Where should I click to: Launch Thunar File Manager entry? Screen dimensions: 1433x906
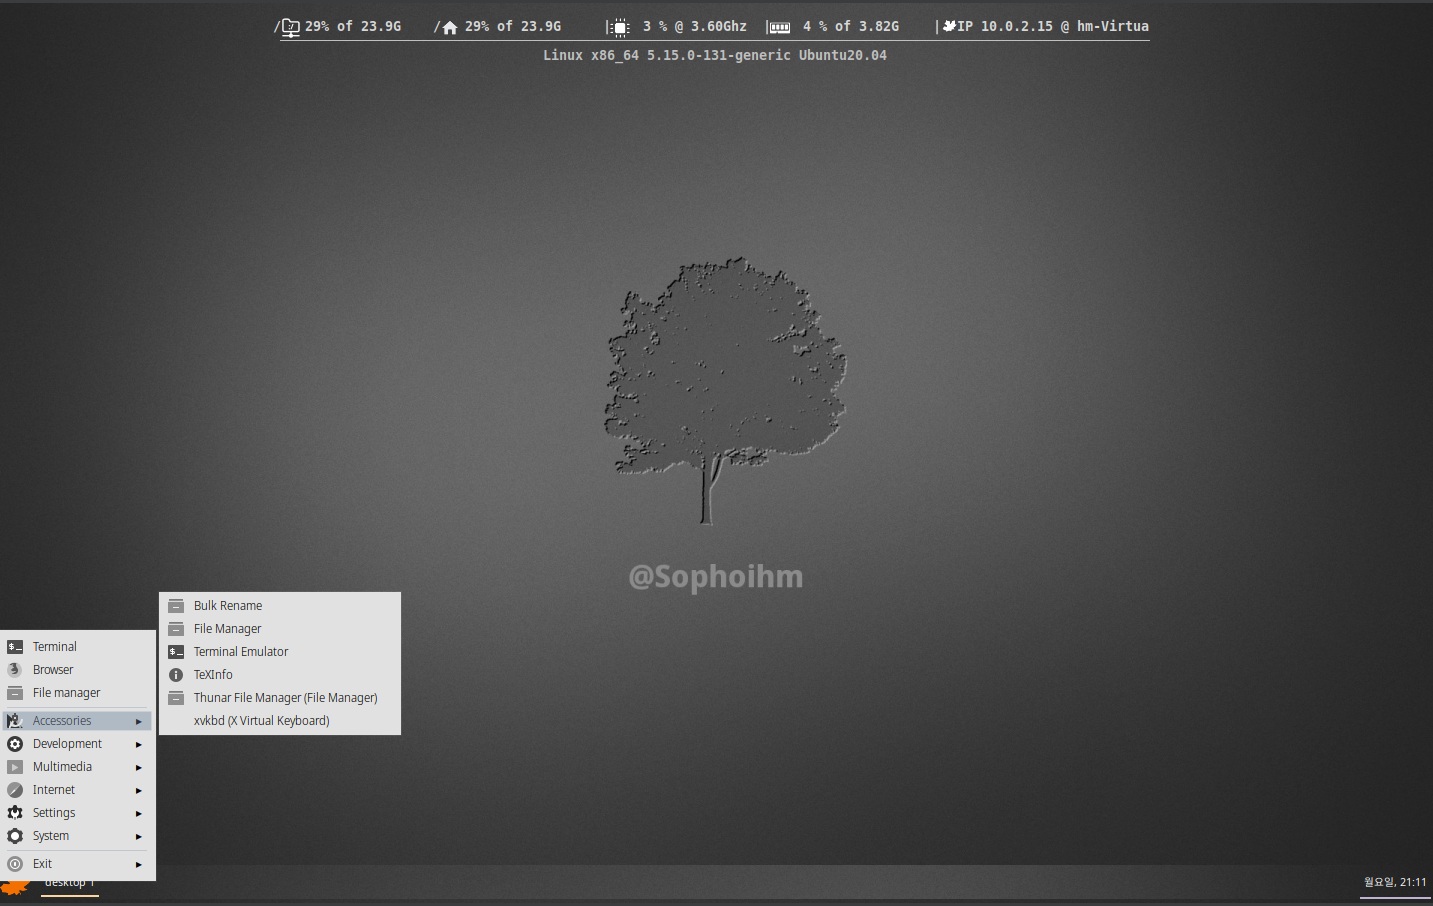[x=285, y=698]
